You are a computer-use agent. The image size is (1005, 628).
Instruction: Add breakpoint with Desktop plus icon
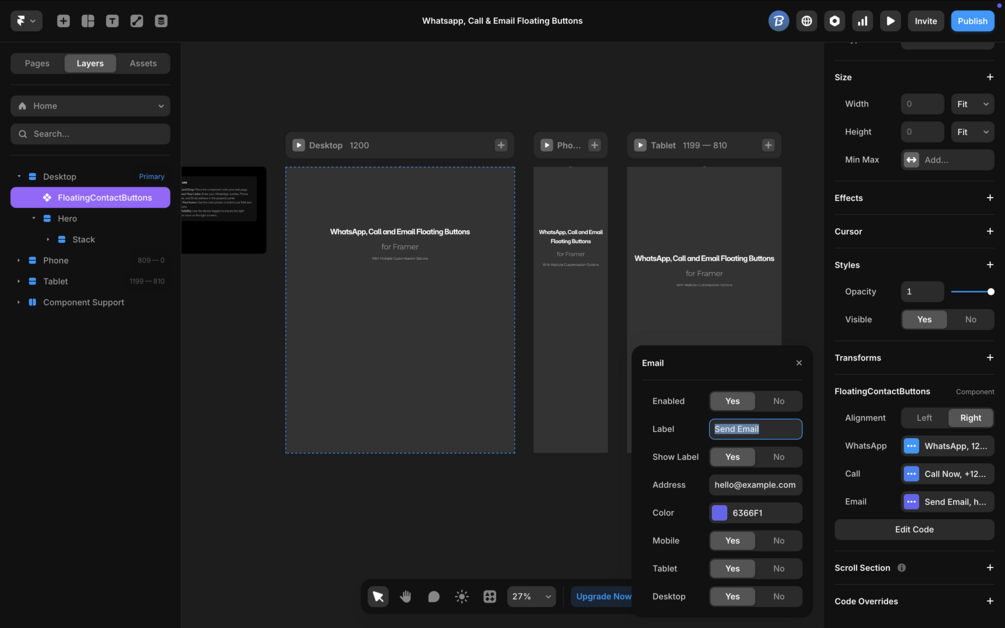(501, 145)
